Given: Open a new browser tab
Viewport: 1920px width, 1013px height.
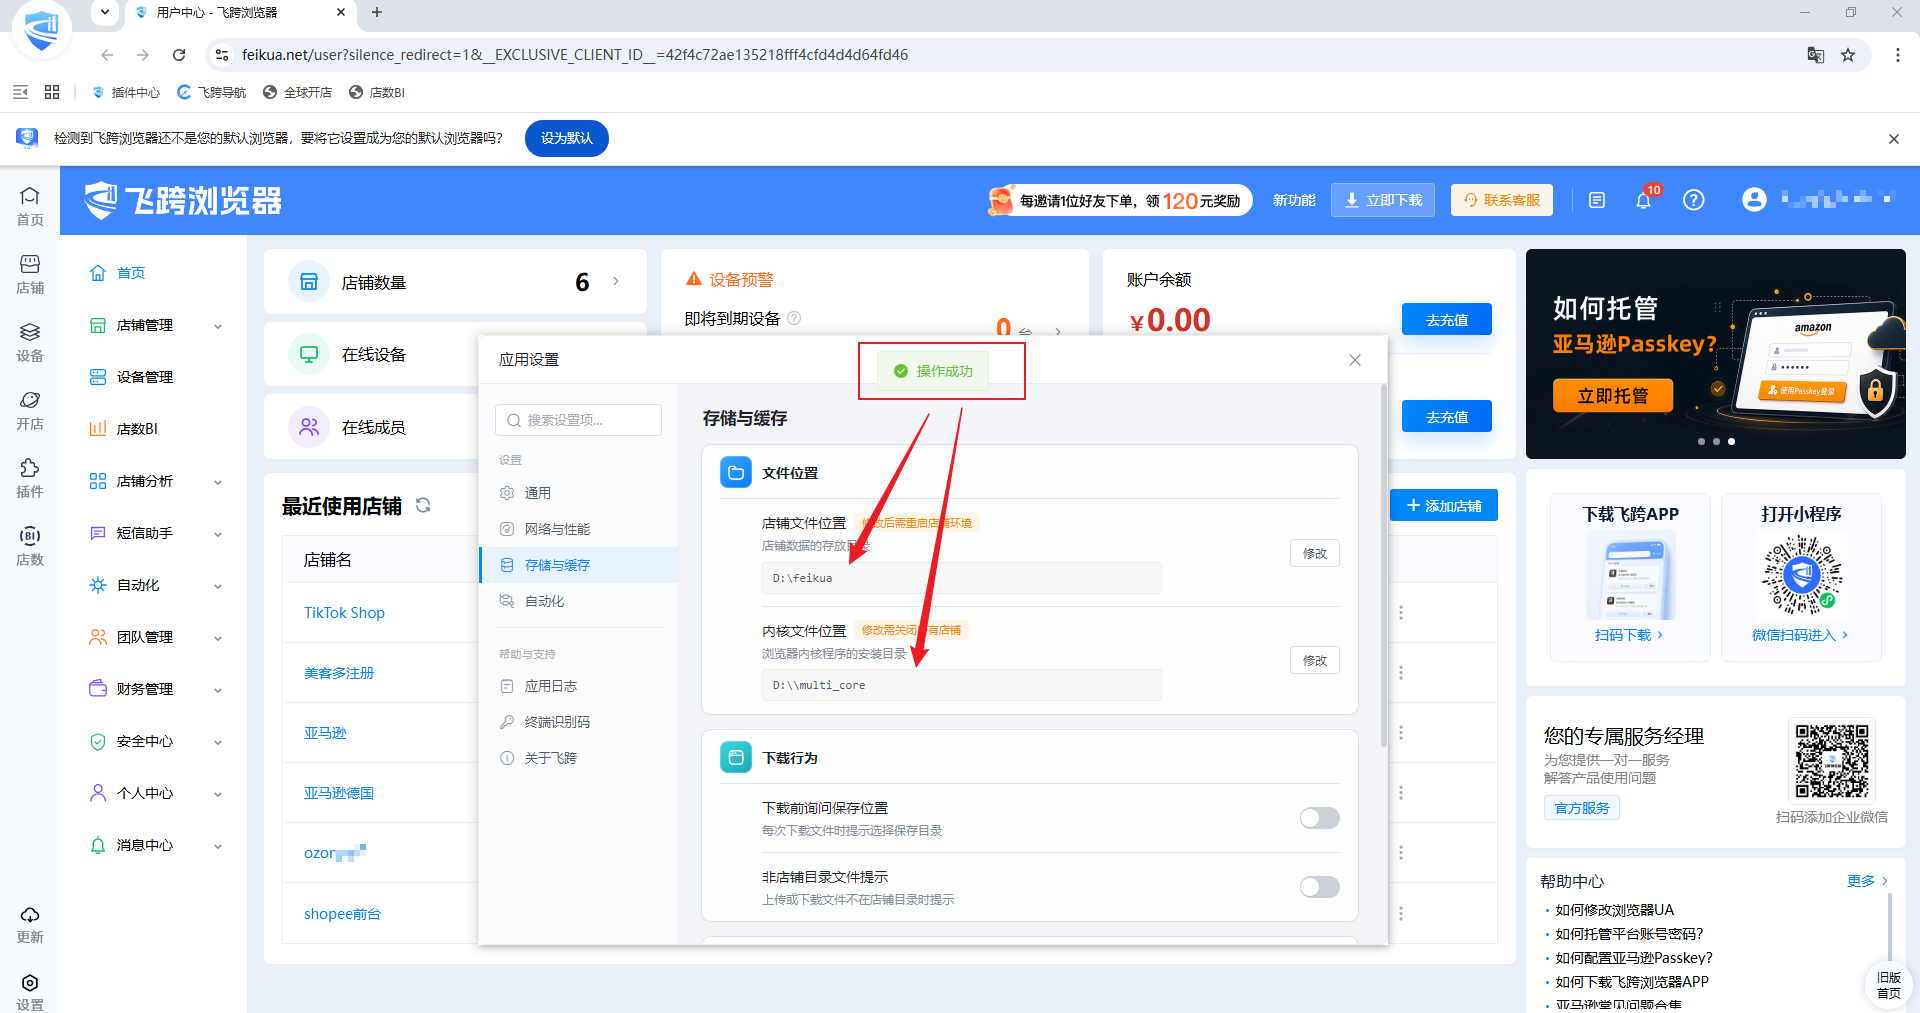Looking at the screenshot, I should tap(377, 12).
